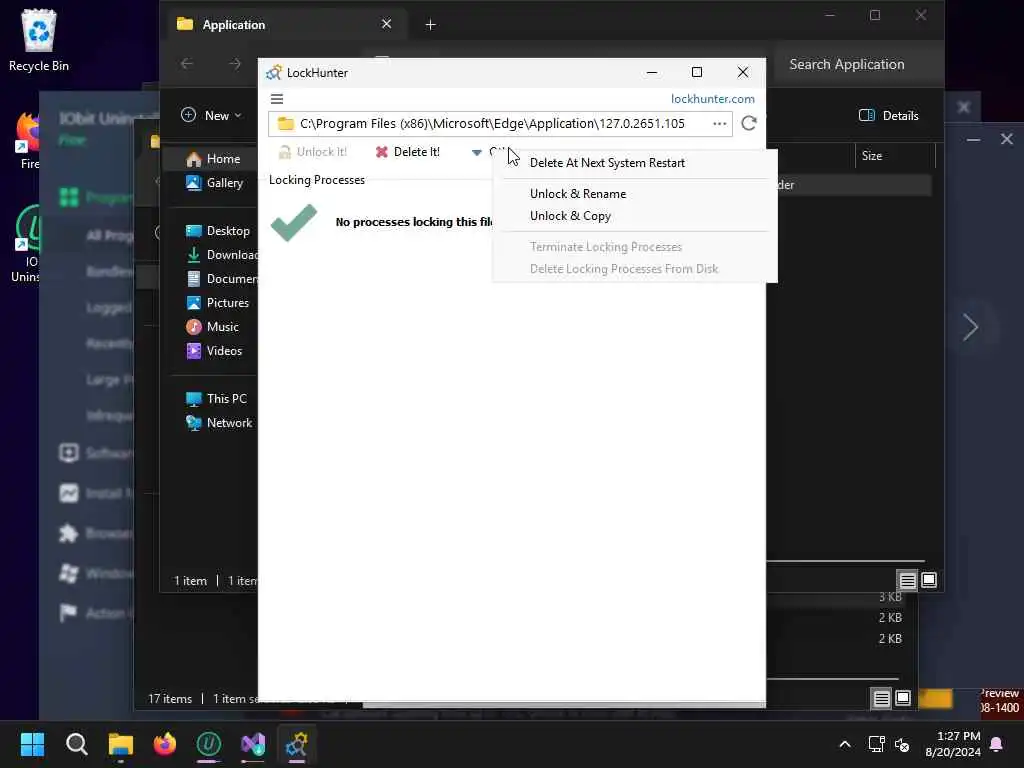This screenshot has width=1024, height=768.
Task: Open the LockHunter hamburger menu
Action: point(277,99)
